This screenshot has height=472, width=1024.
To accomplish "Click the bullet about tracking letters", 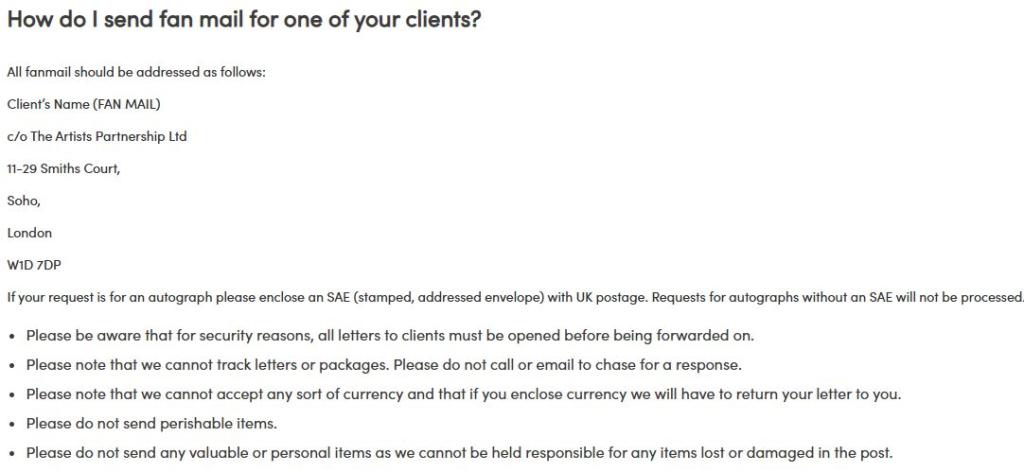I will [384, 365].
